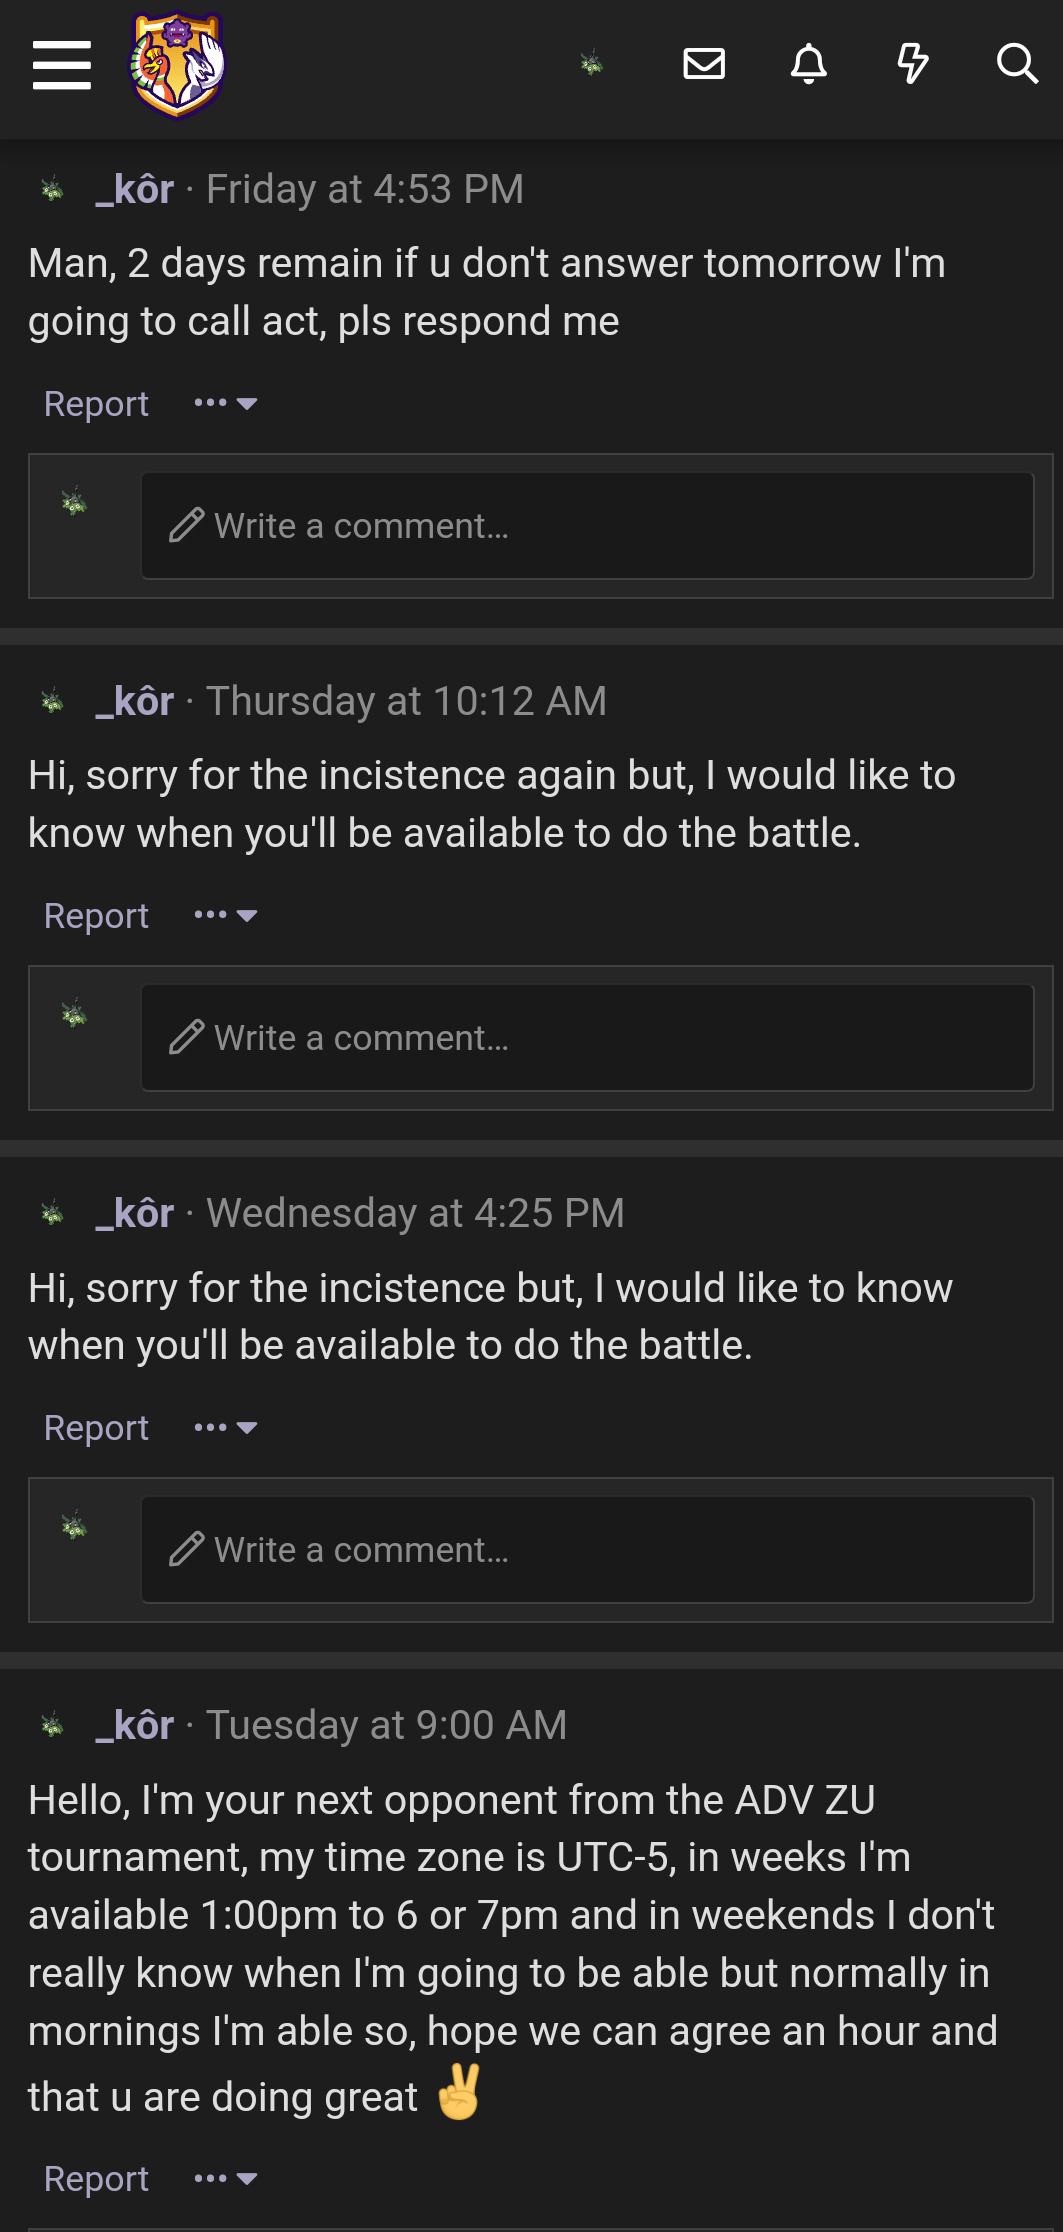Report the Thursday 10:12 AM post
1063x2232 pixels.
tap(96, 916)
